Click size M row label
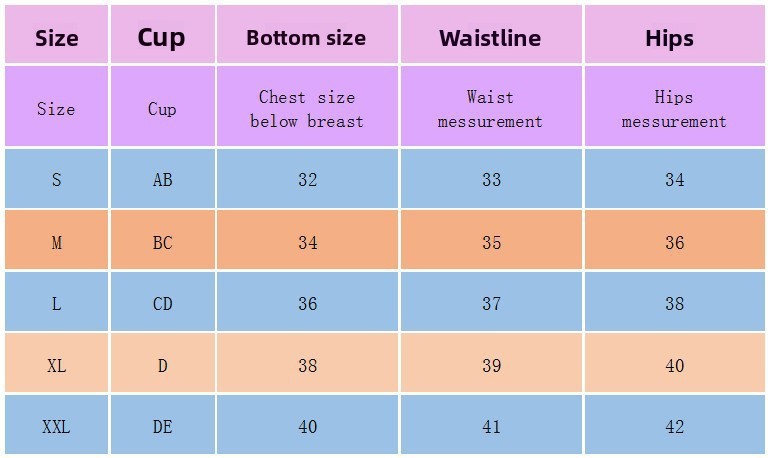This screenshot has height=458, width=770. pos(56,243)
